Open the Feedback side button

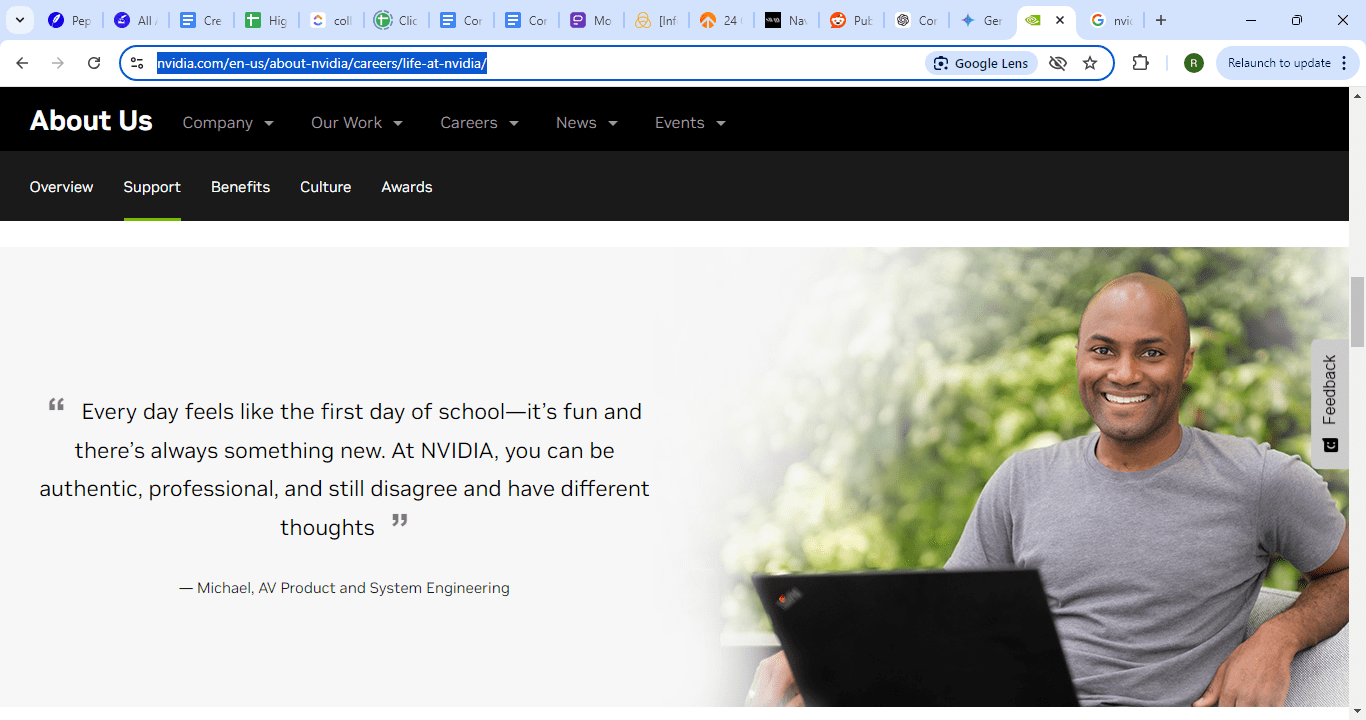click(x=1330, y=404)
